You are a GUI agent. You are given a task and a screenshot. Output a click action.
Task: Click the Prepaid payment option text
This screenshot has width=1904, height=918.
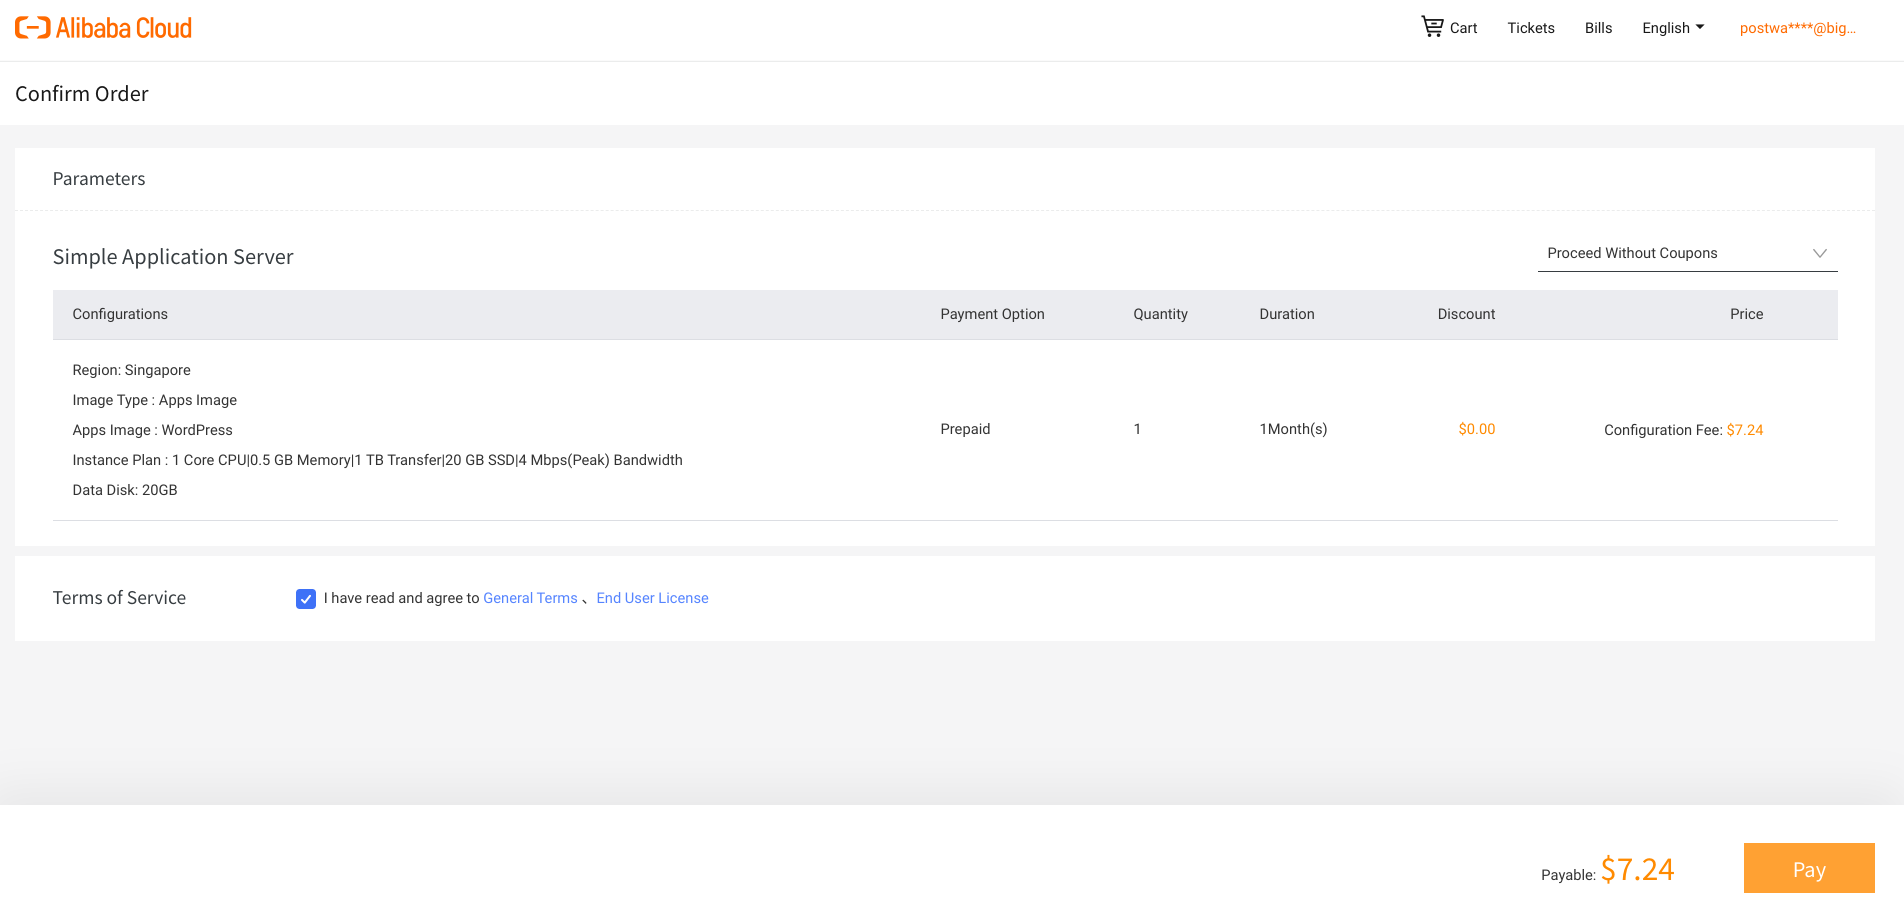coord(965,429)
